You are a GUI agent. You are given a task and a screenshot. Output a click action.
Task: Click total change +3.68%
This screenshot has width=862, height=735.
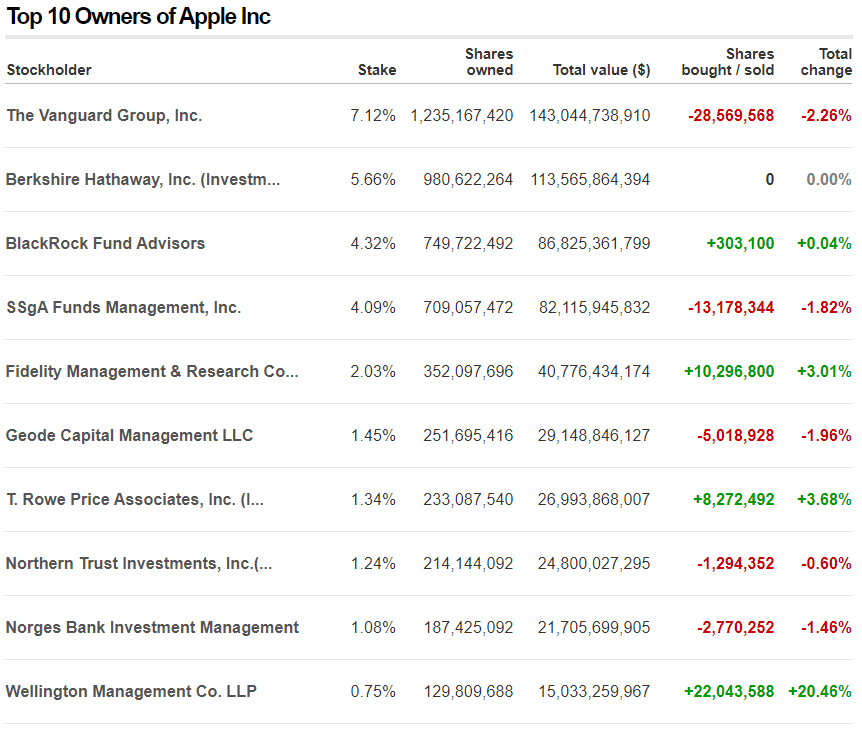[x=825, y=499]
